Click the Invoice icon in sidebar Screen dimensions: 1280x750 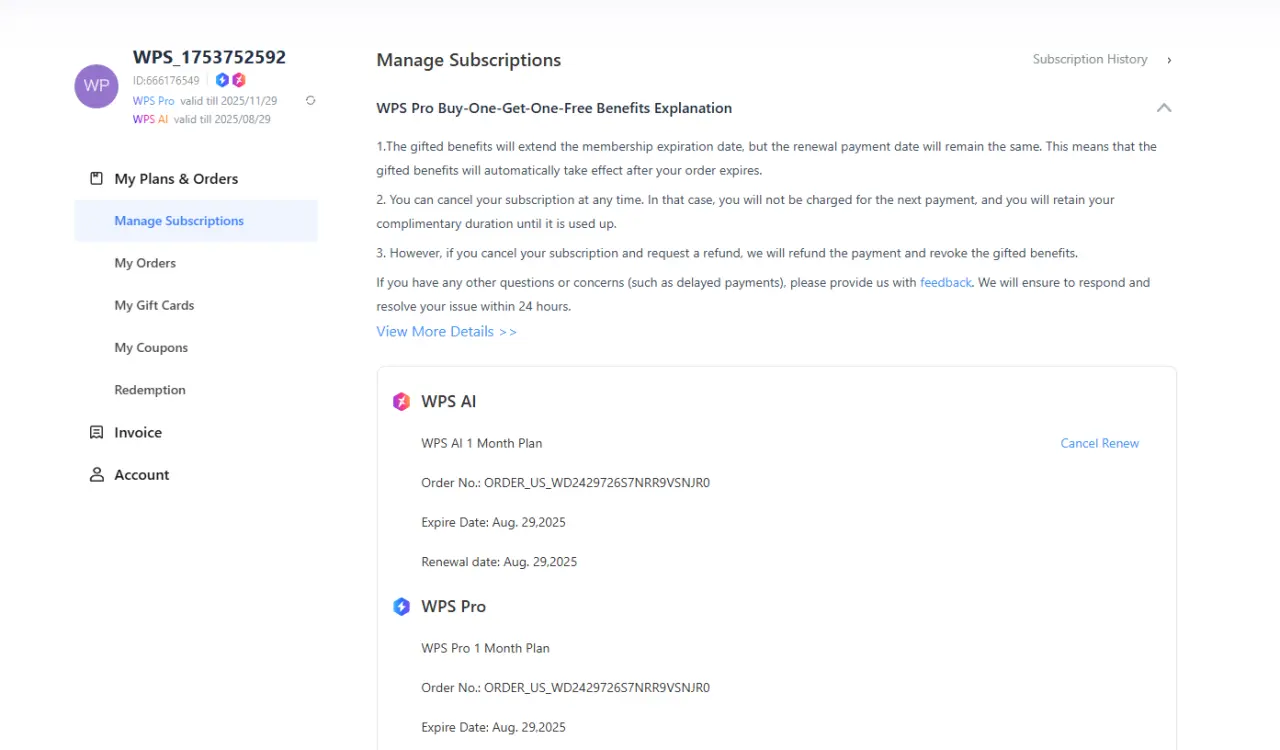coord(97,432)
